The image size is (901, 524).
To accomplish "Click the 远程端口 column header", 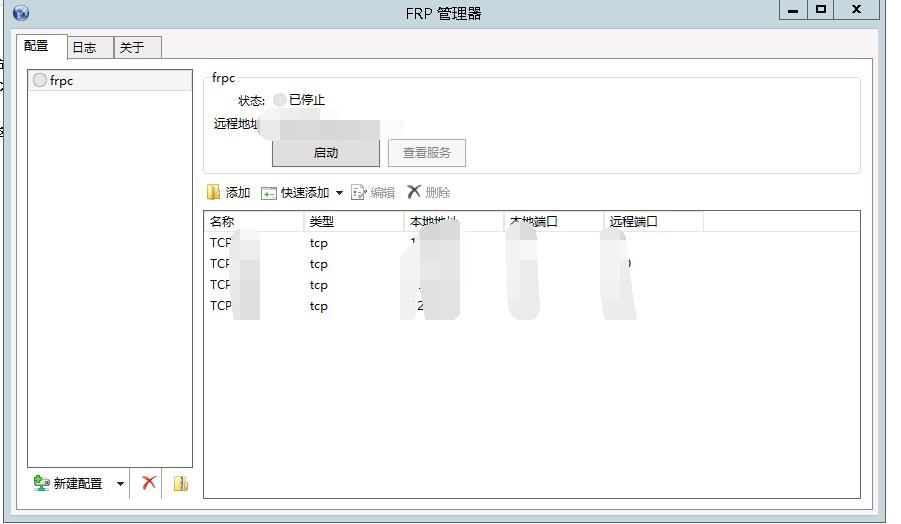I will click(652, 222).
